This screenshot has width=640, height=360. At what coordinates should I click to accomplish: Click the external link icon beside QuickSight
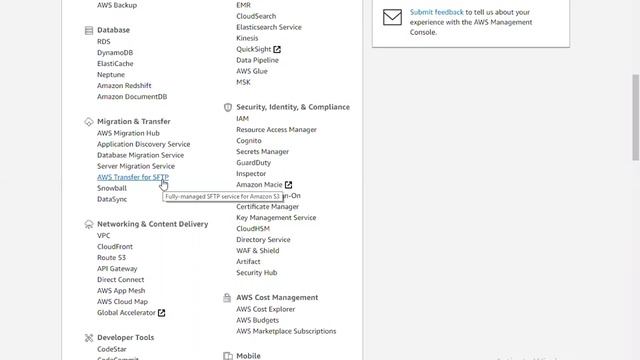[x=277, y=49]
